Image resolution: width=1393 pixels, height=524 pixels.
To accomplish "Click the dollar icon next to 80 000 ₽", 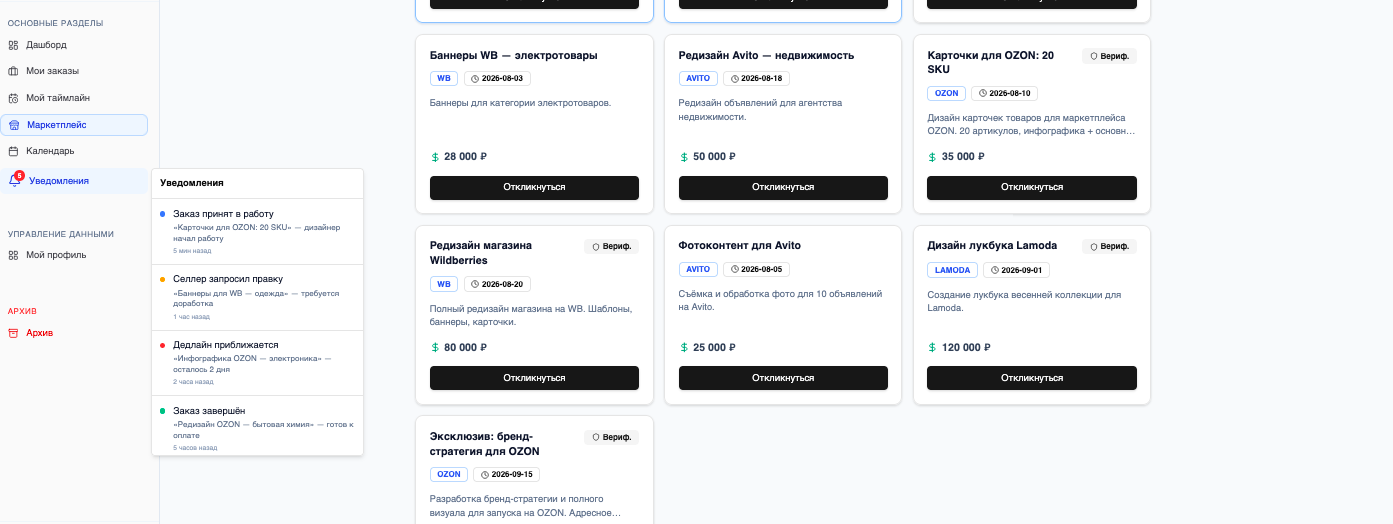I will [435, 348].
